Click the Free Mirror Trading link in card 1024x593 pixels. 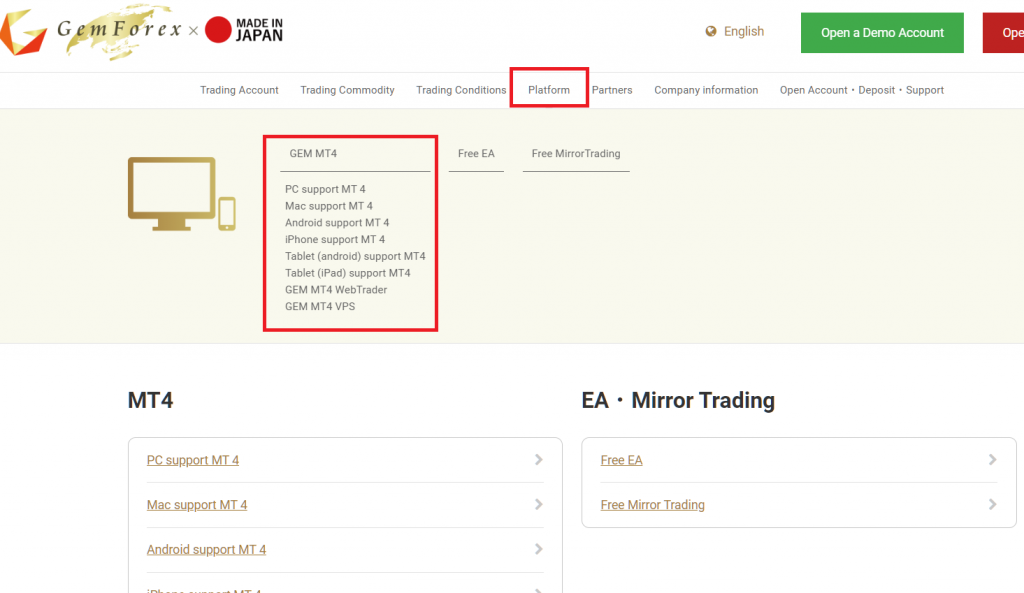pyautogui.click(x=652, y=505)
